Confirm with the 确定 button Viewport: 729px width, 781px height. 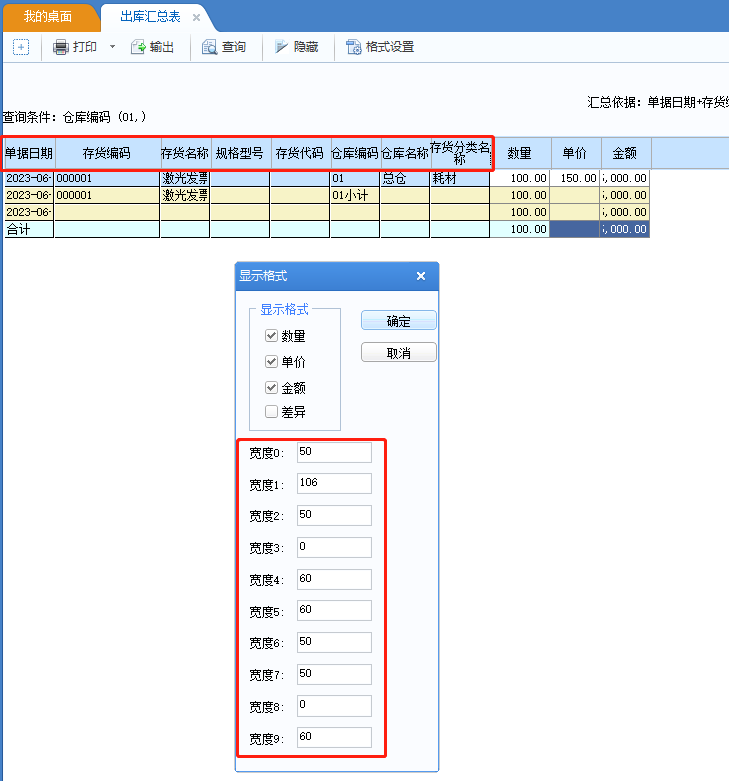click(399, 321)
